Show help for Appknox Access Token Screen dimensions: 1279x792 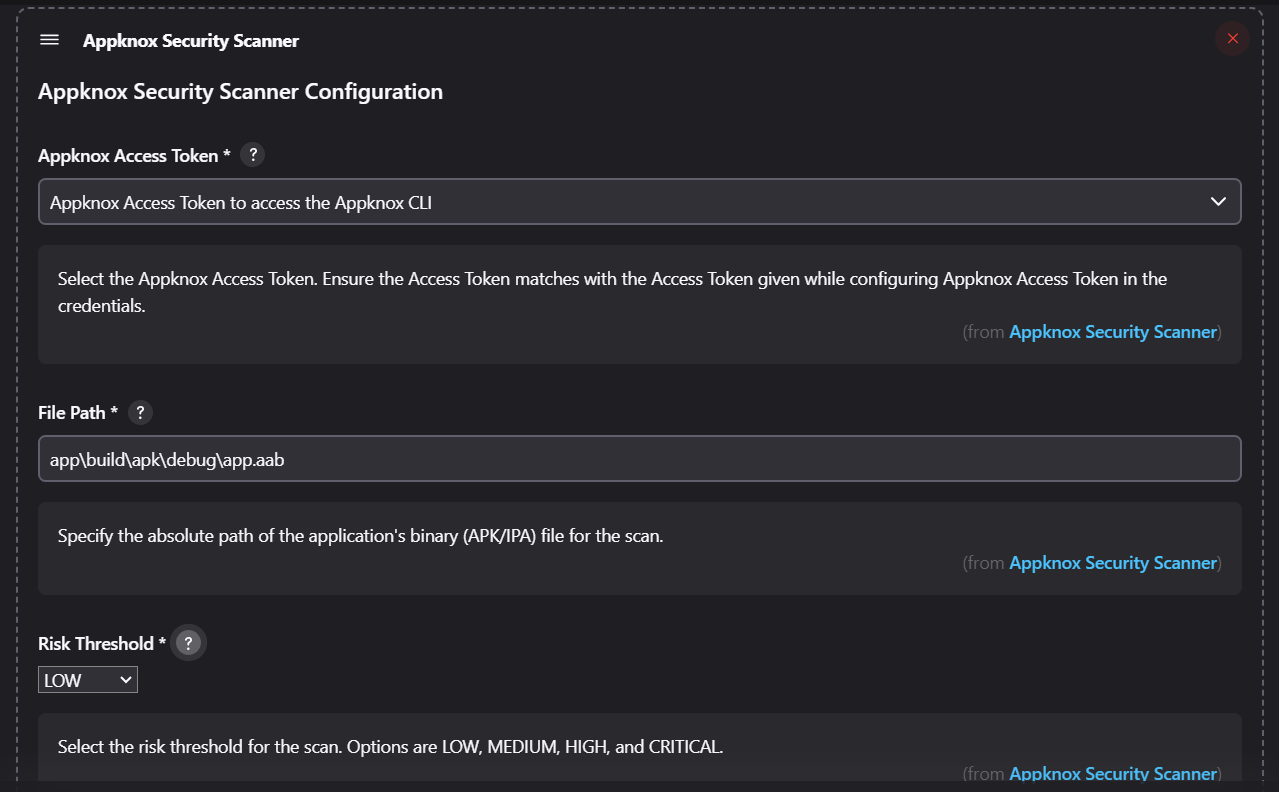pyautogui.click(x=254, y=155)
